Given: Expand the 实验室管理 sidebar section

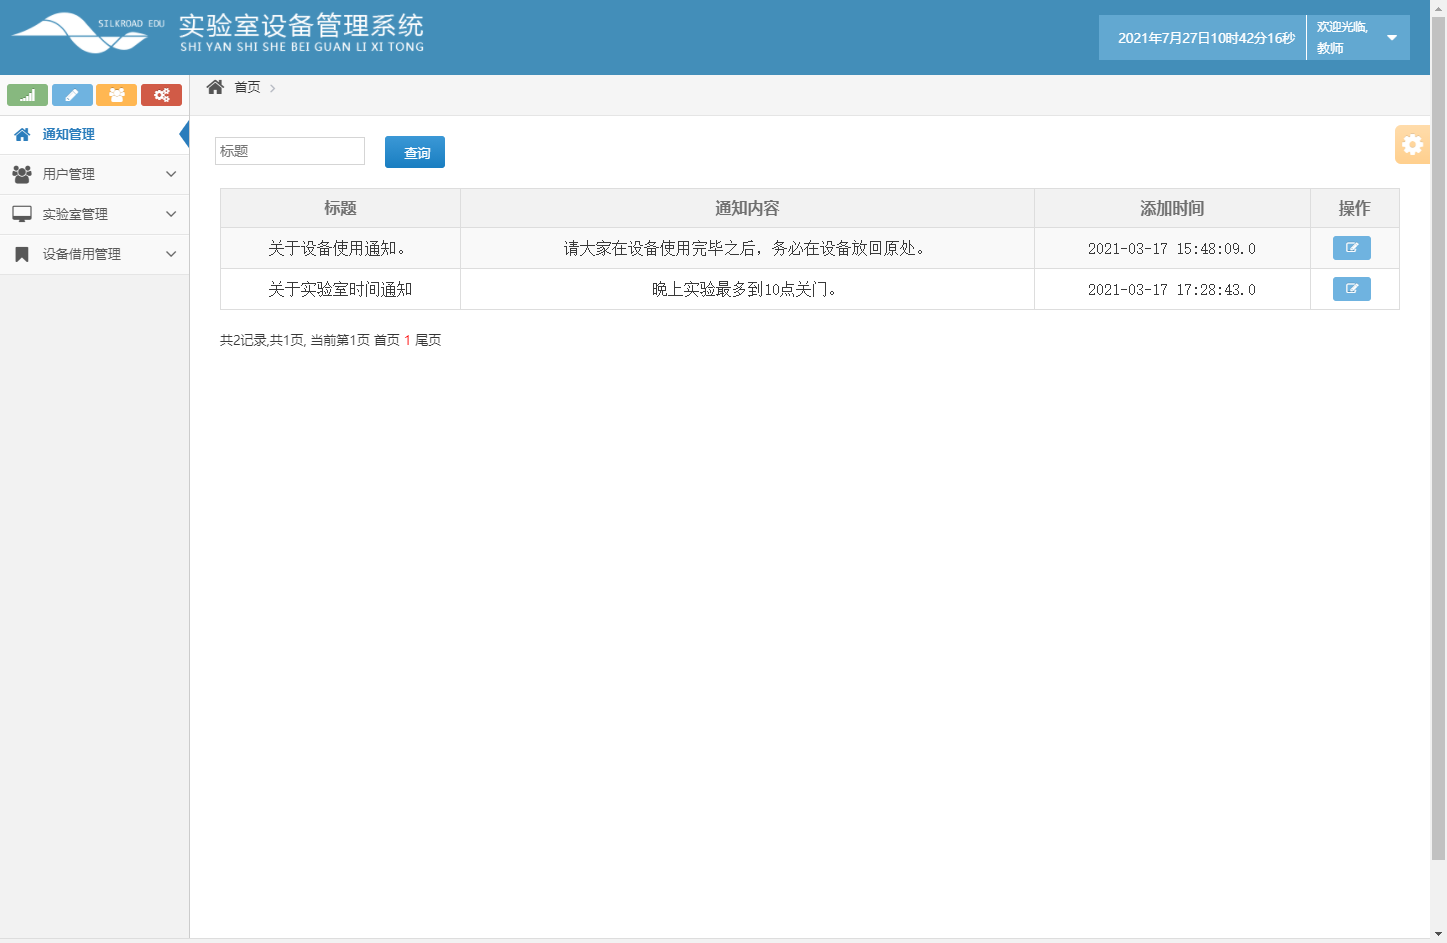Looking at the screenshot, I should 95,213.
